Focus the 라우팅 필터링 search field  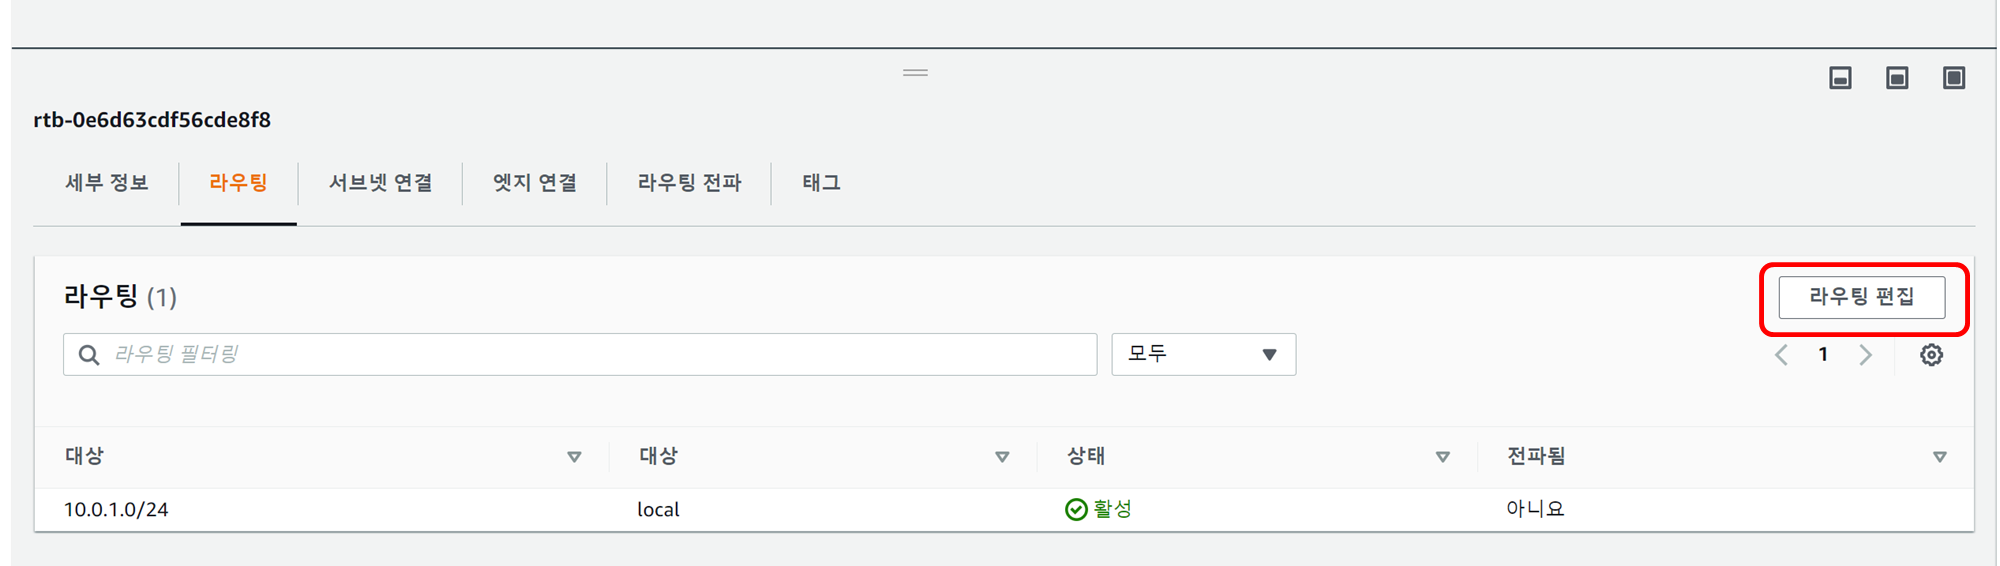pos(600,355)
